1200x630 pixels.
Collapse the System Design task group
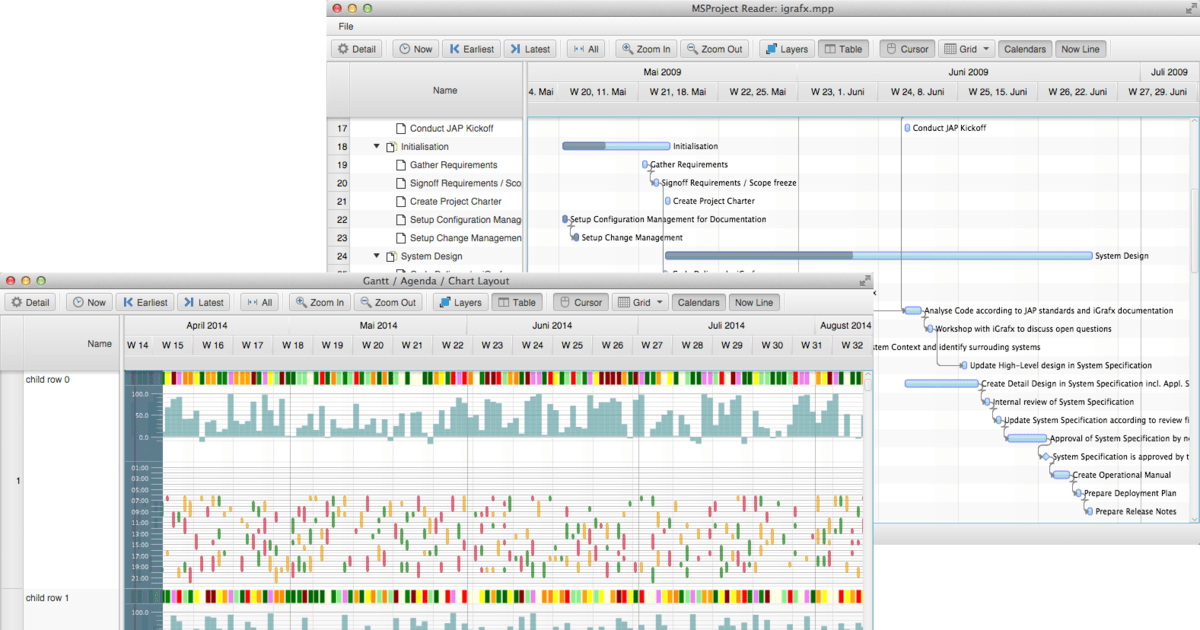(375, 256)
